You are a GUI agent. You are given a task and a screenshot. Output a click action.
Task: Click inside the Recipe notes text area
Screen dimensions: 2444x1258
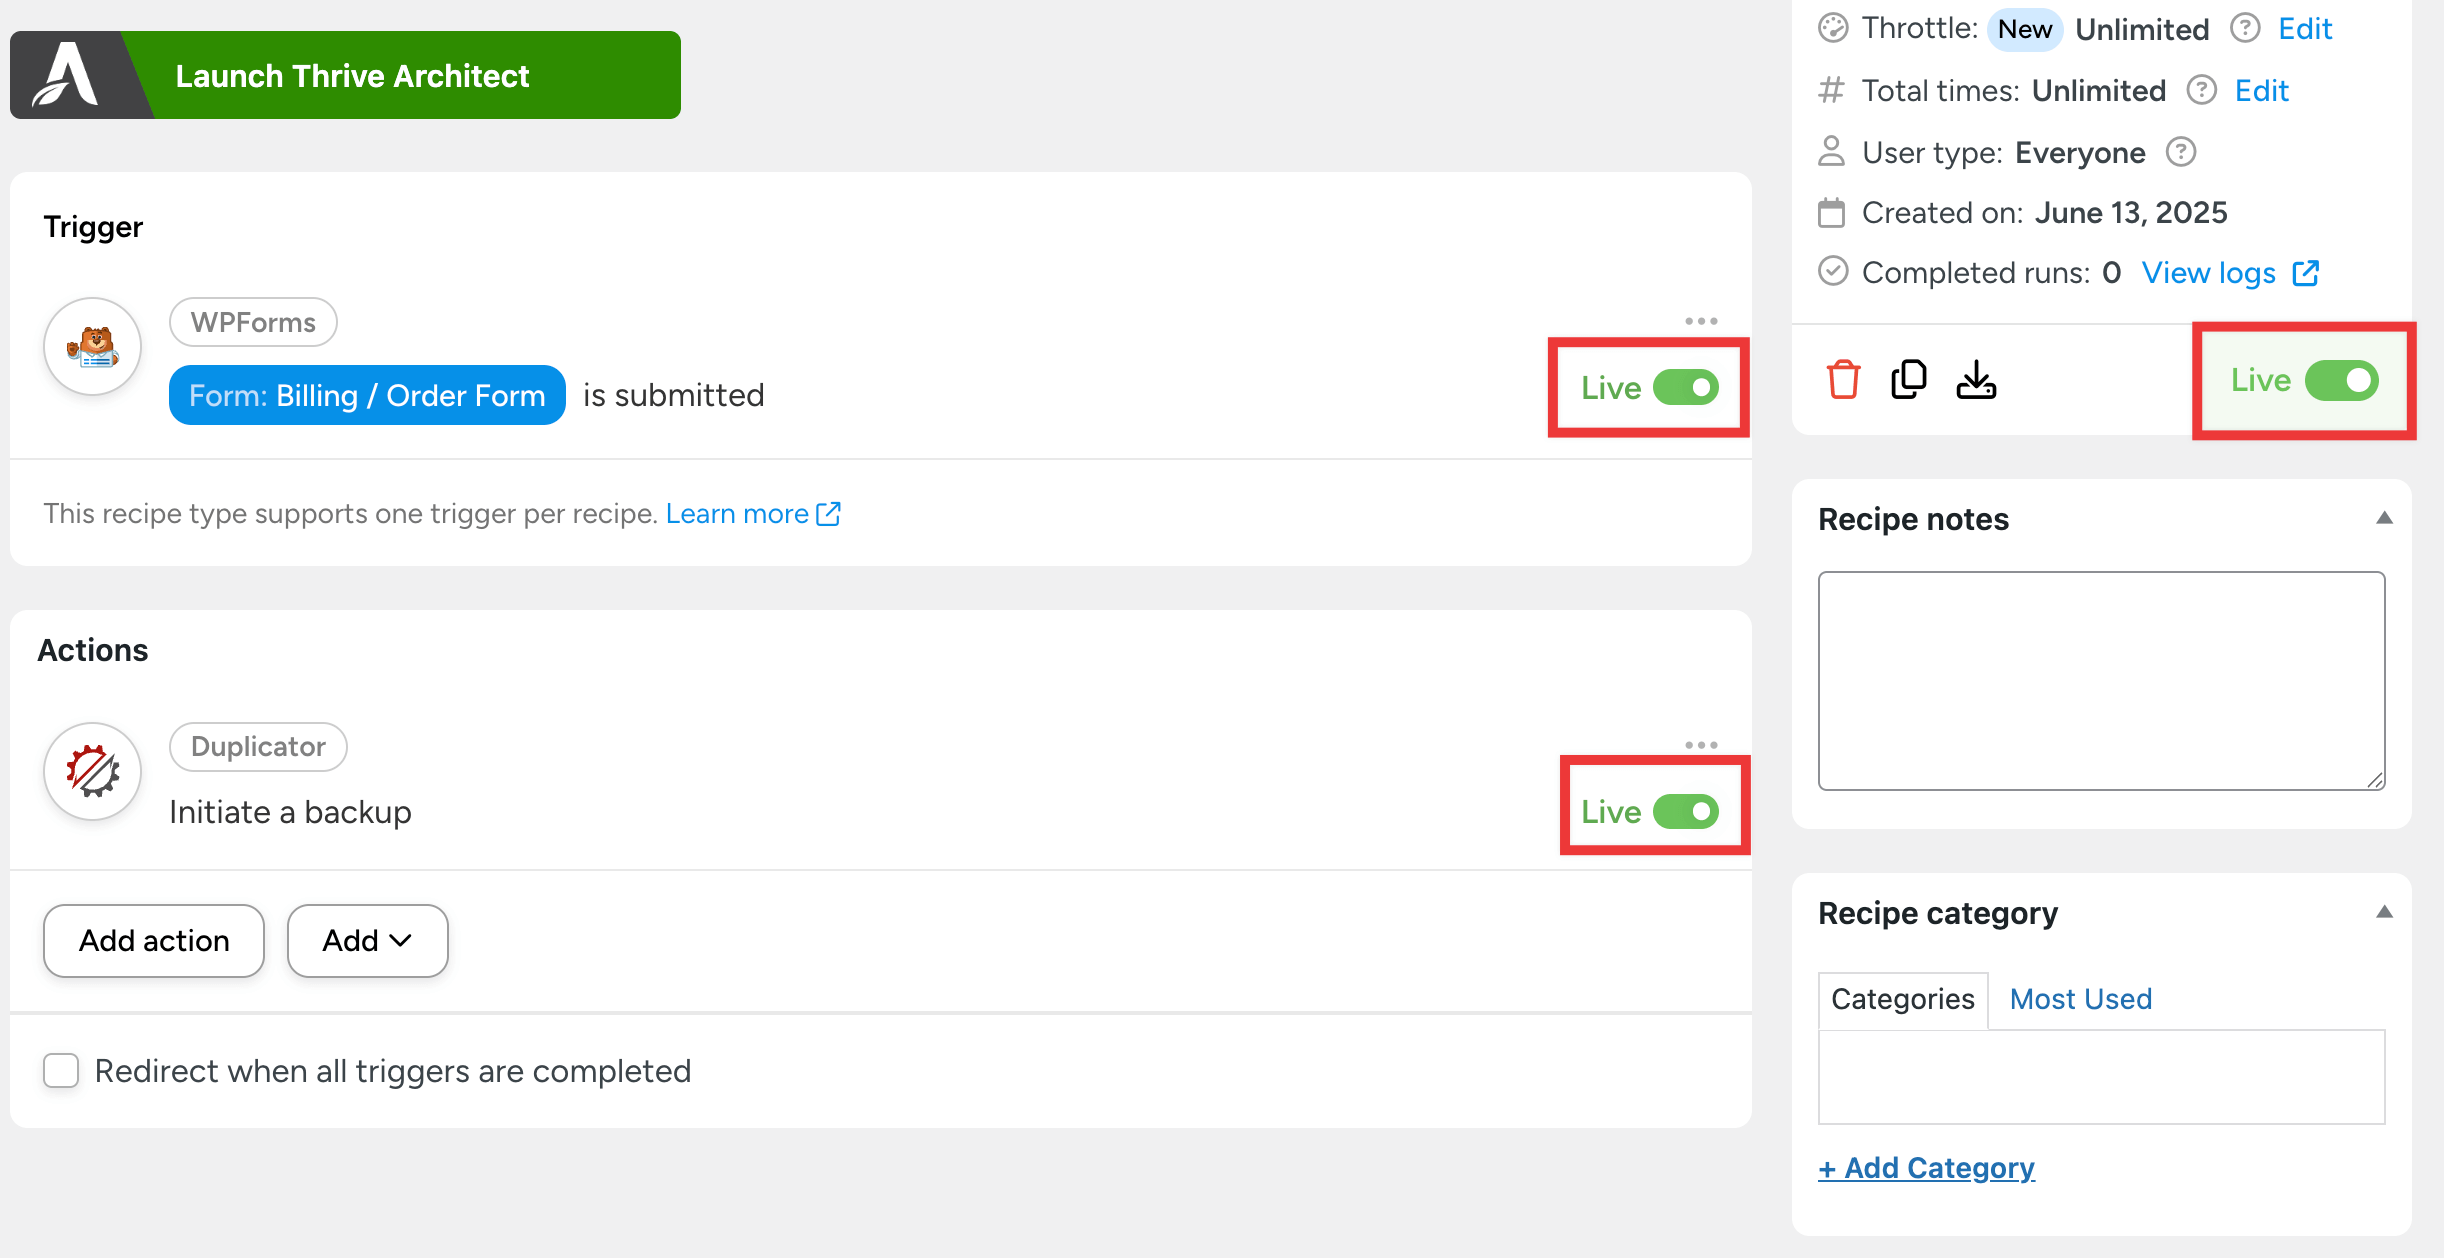tap(2101, 680)
